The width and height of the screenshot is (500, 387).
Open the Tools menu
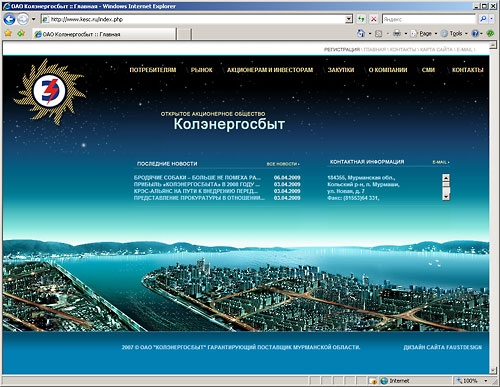point(454,34)
